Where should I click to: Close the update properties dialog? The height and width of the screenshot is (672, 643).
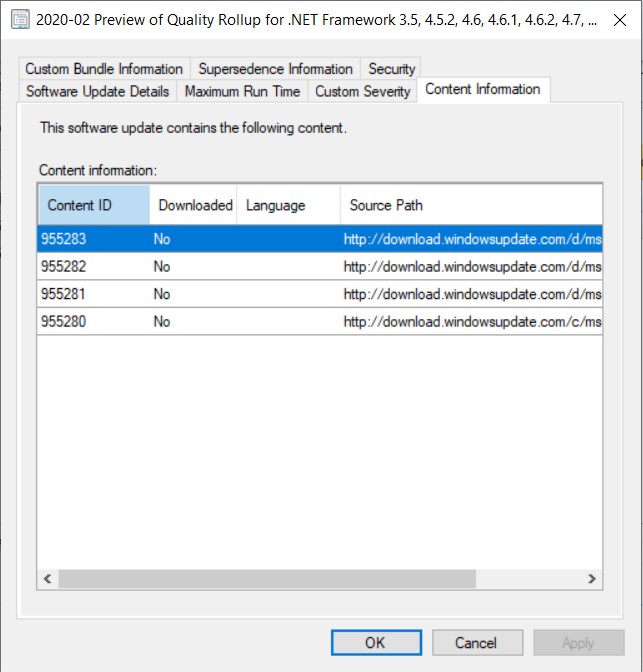[619, 22]
